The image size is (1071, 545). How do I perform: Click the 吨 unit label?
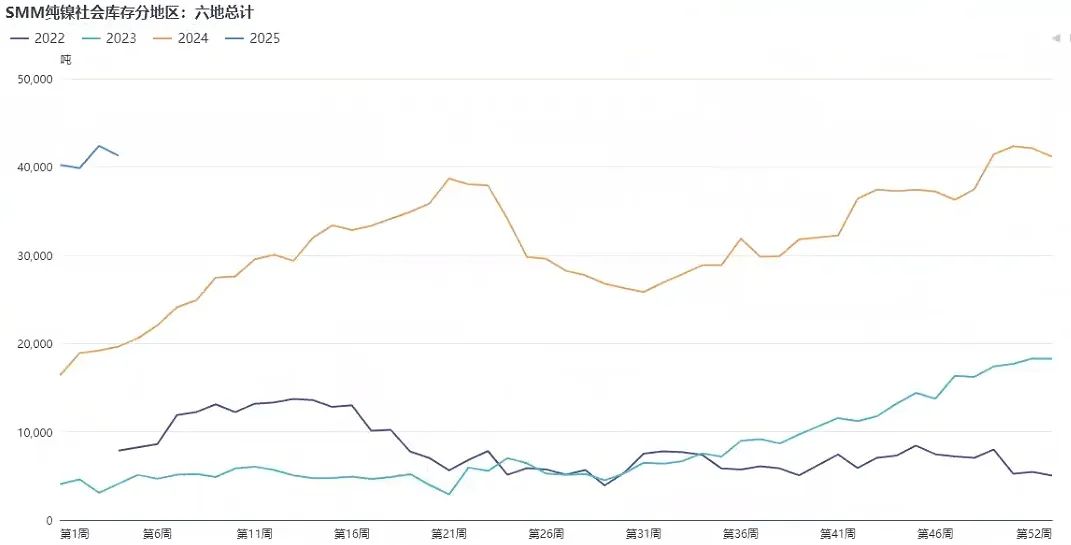[x=66, y=59]
